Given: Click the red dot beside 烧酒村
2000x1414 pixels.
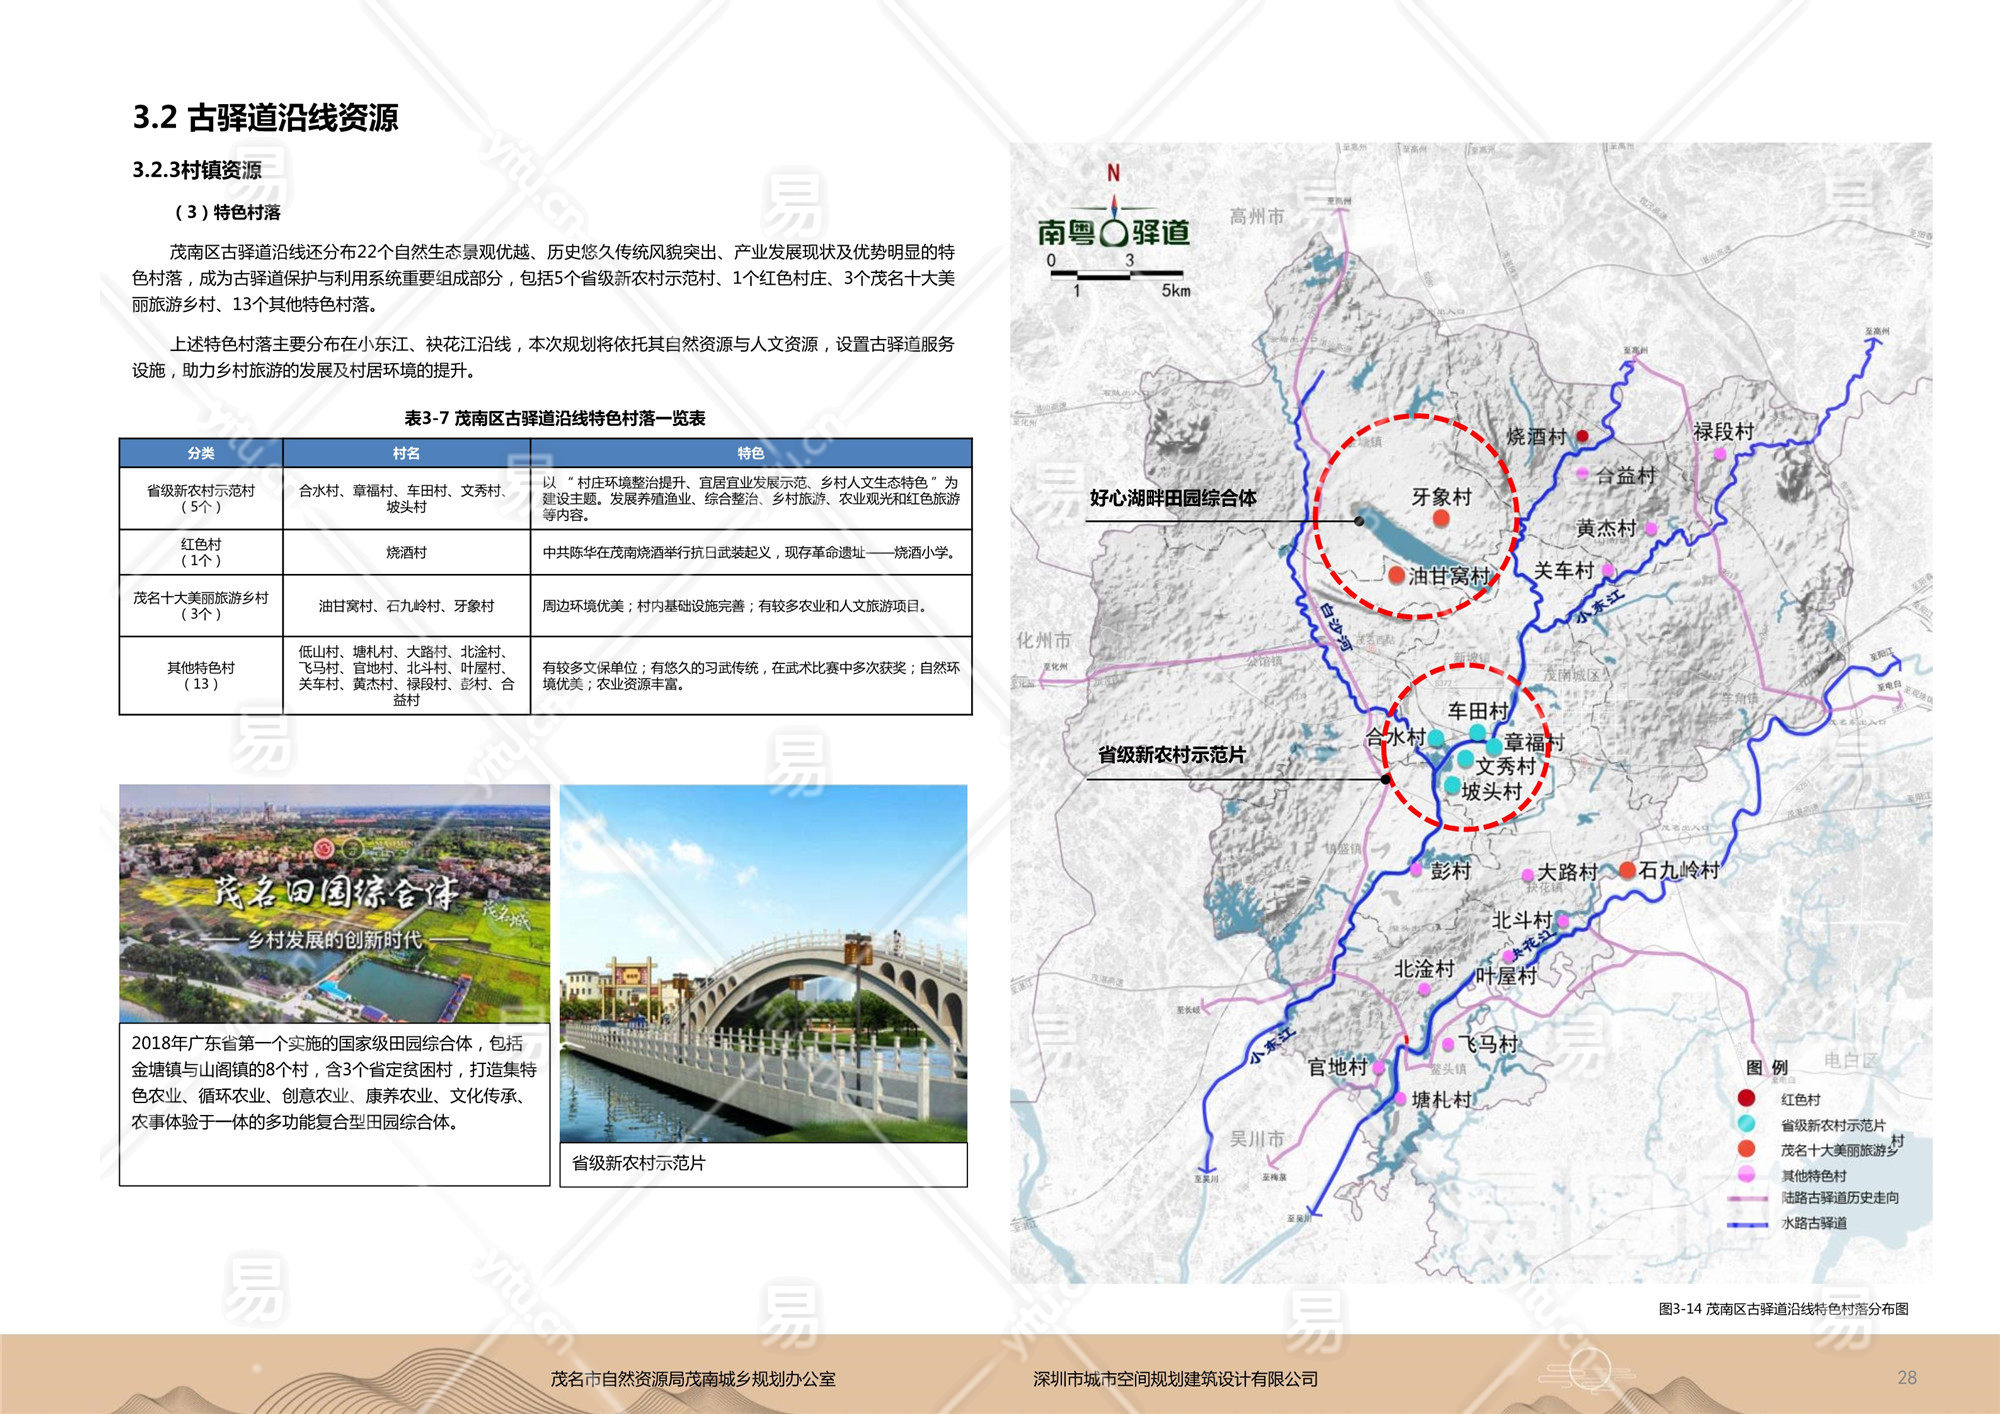Looking at the screenshot, I should 1582,436.
